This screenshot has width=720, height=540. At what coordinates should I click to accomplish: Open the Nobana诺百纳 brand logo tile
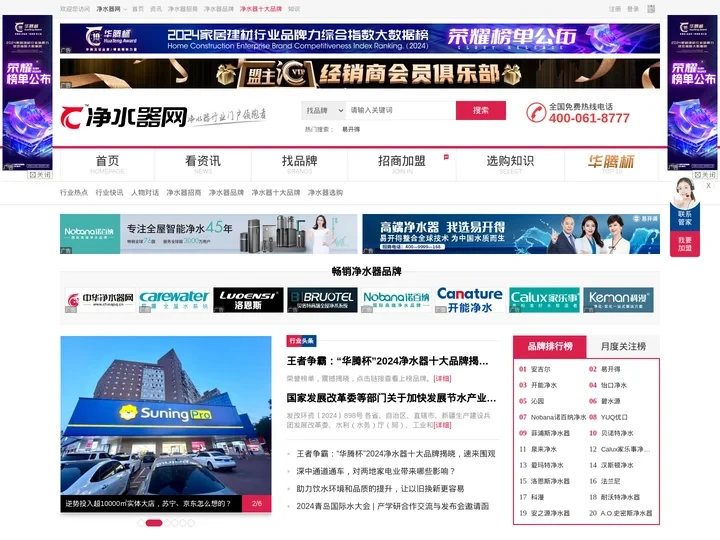[x=396, y=300]
